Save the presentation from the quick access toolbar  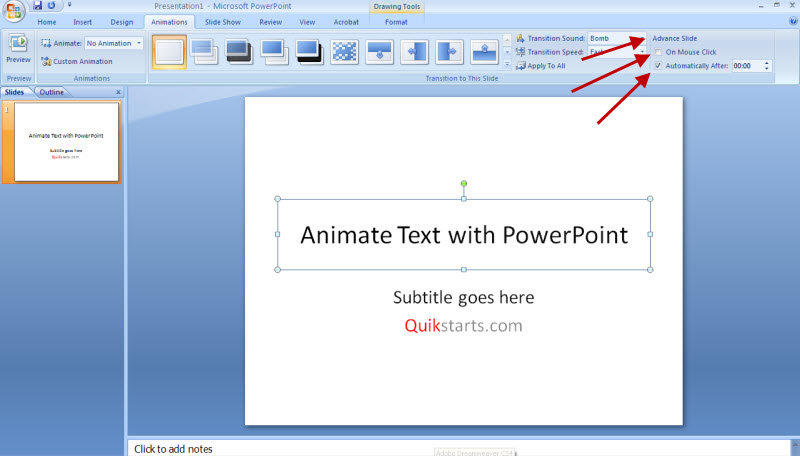point(37,6)
